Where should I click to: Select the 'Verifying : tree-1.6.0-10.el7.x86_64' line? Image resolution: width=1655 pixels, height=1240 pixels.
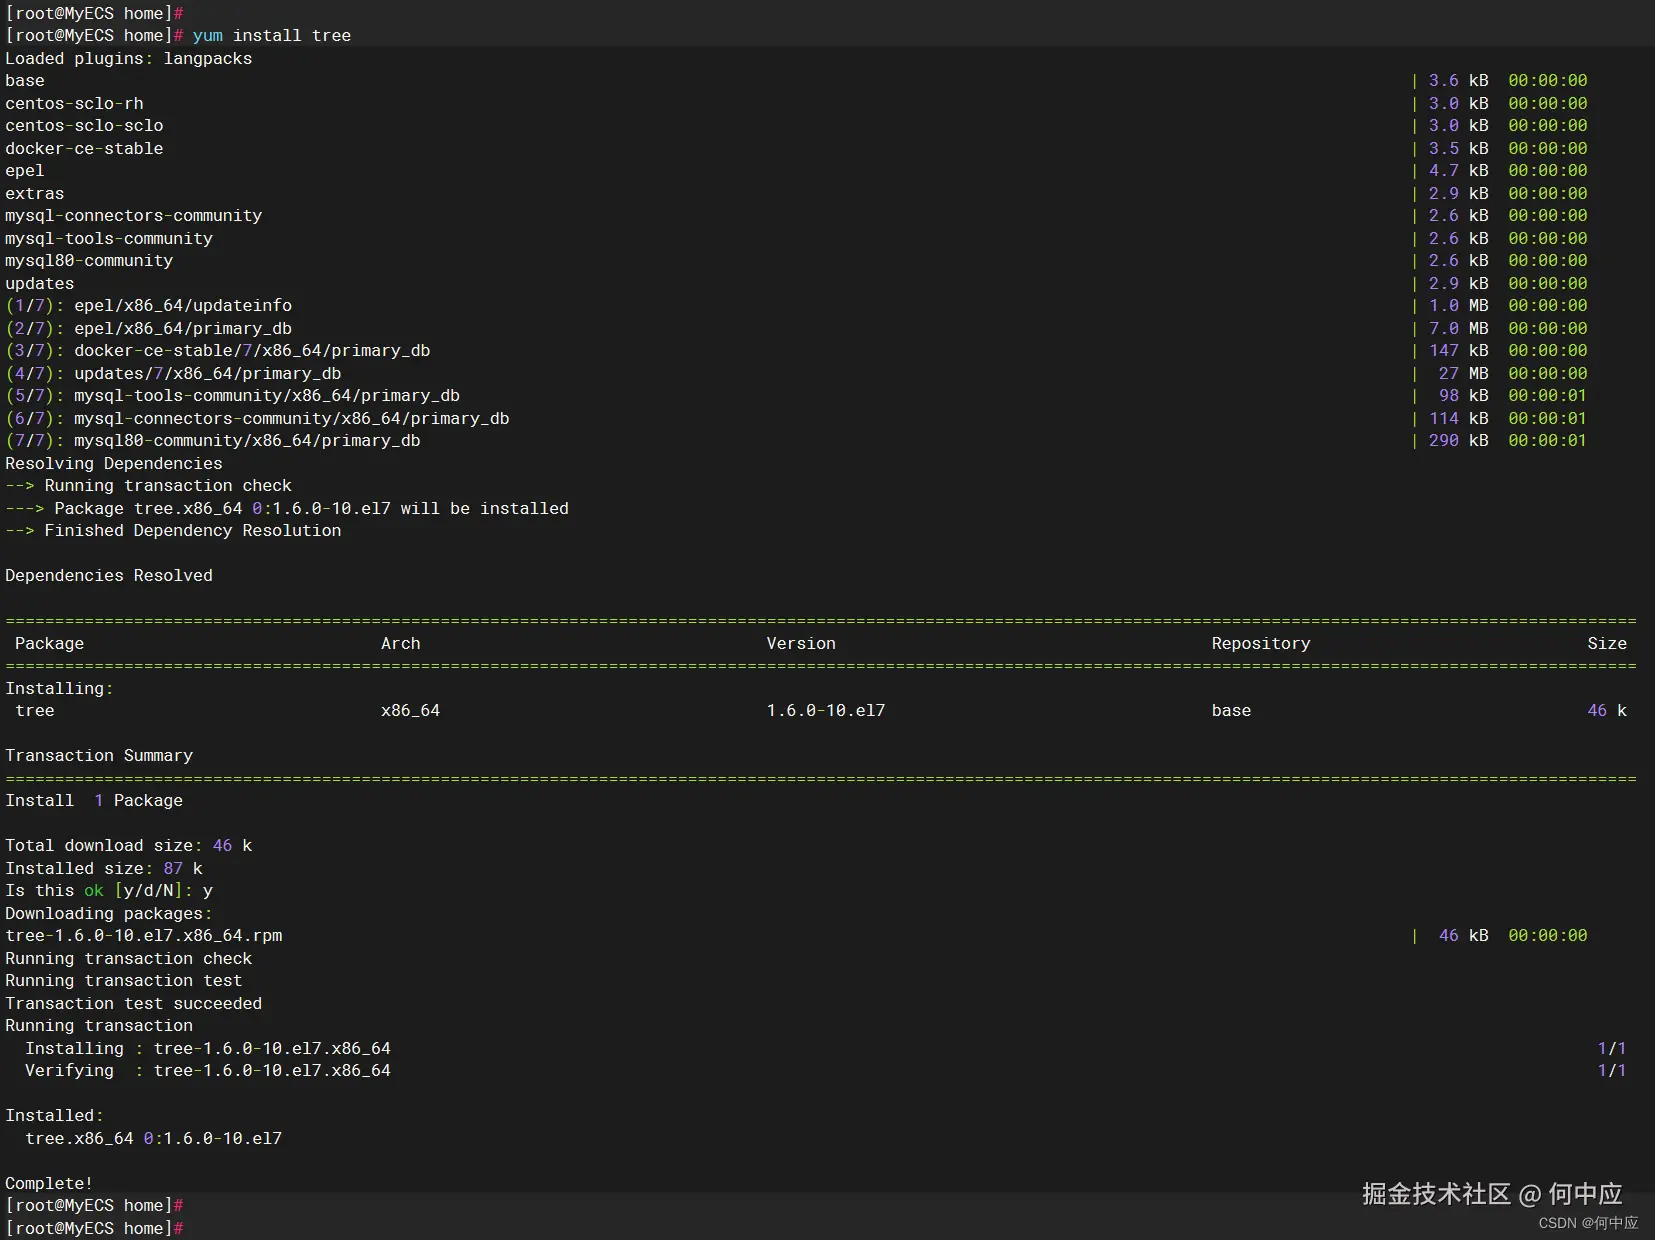208,1071
